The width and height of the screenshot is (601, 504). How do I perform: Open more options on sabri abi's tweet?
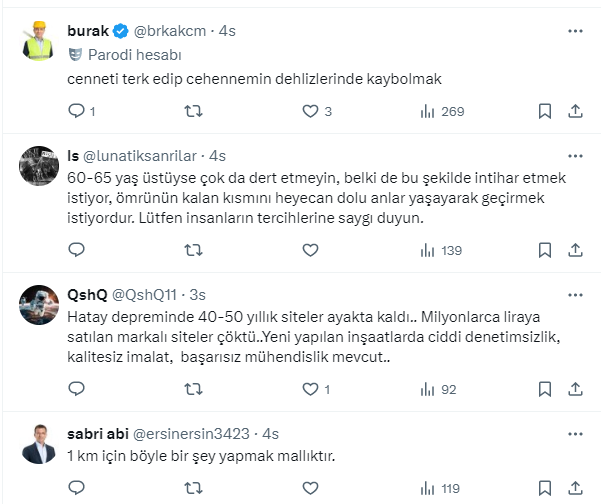(575, 433)
